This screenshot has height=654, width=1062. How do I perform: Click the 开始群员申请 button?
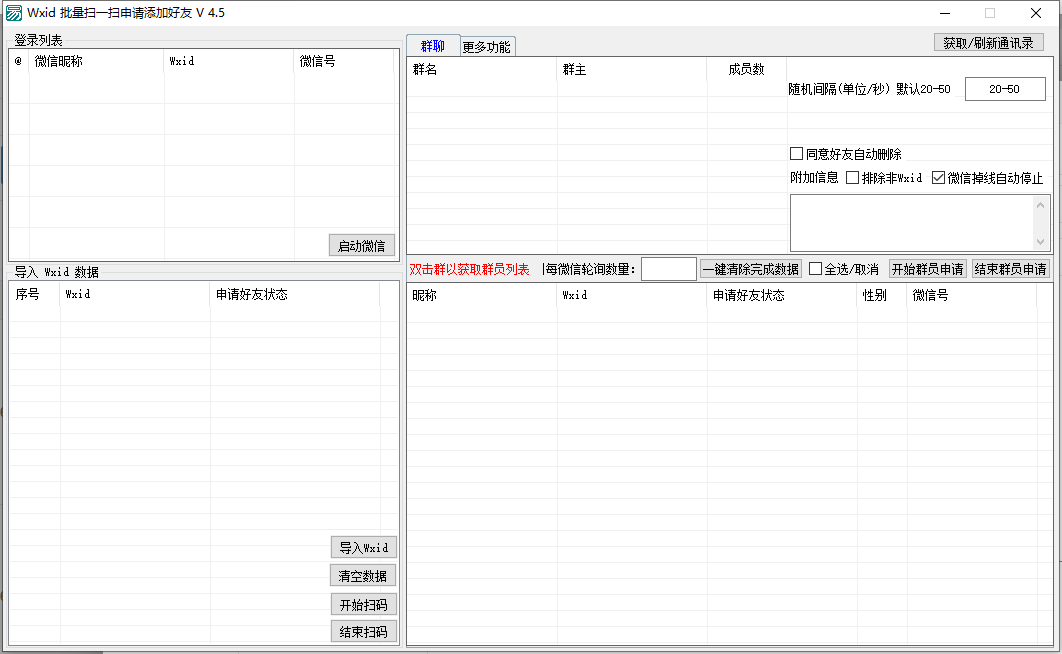point(927,269)
